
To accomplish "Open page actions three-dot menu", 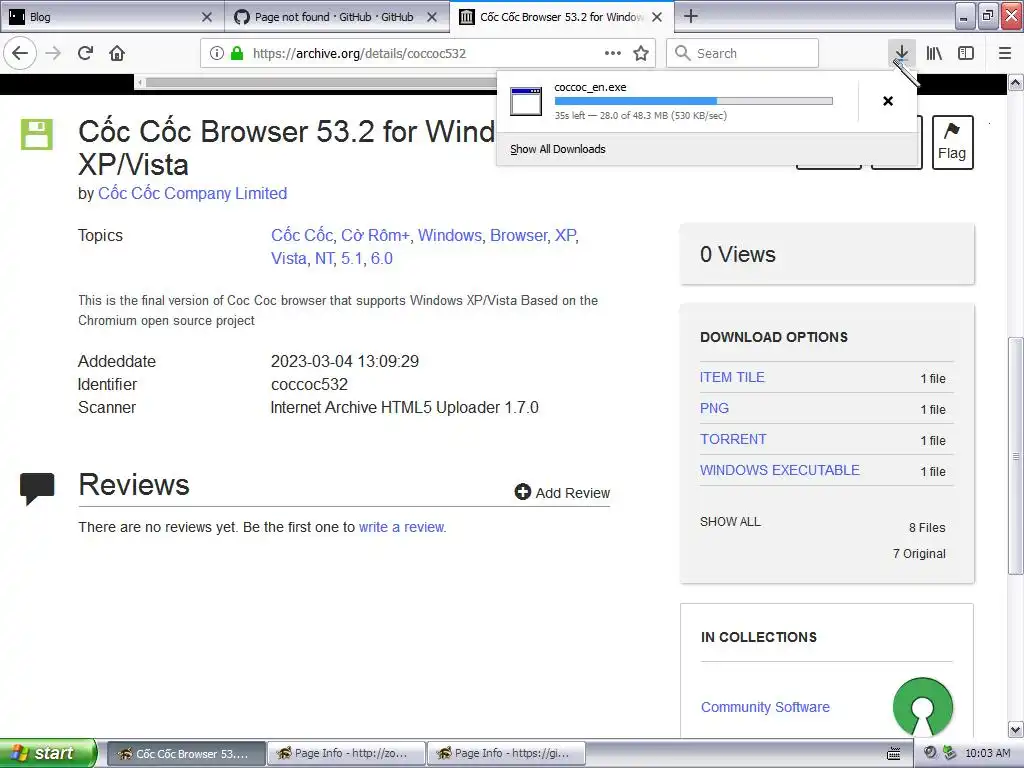I will [613, 53].
